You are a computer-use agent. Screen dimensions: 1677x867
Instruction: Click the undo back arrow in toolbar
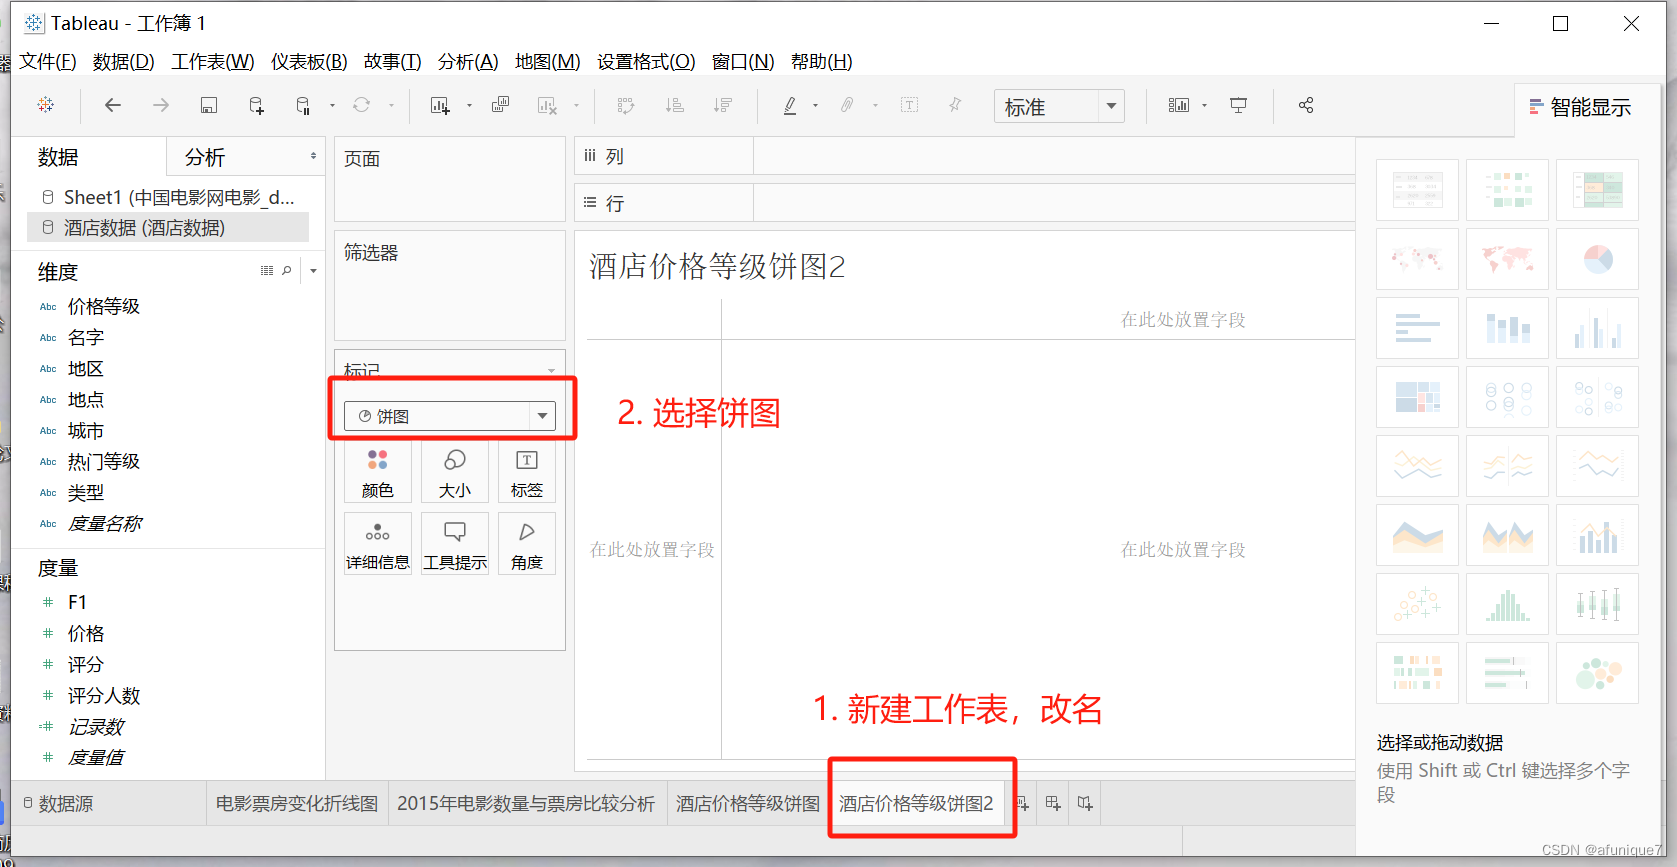pos(112,105)
